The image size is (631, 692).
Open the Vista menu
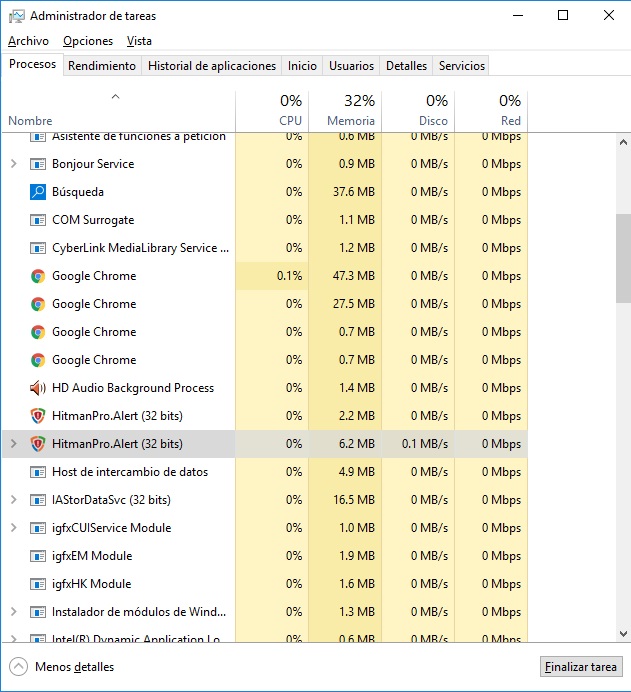[x=139, y=41]
